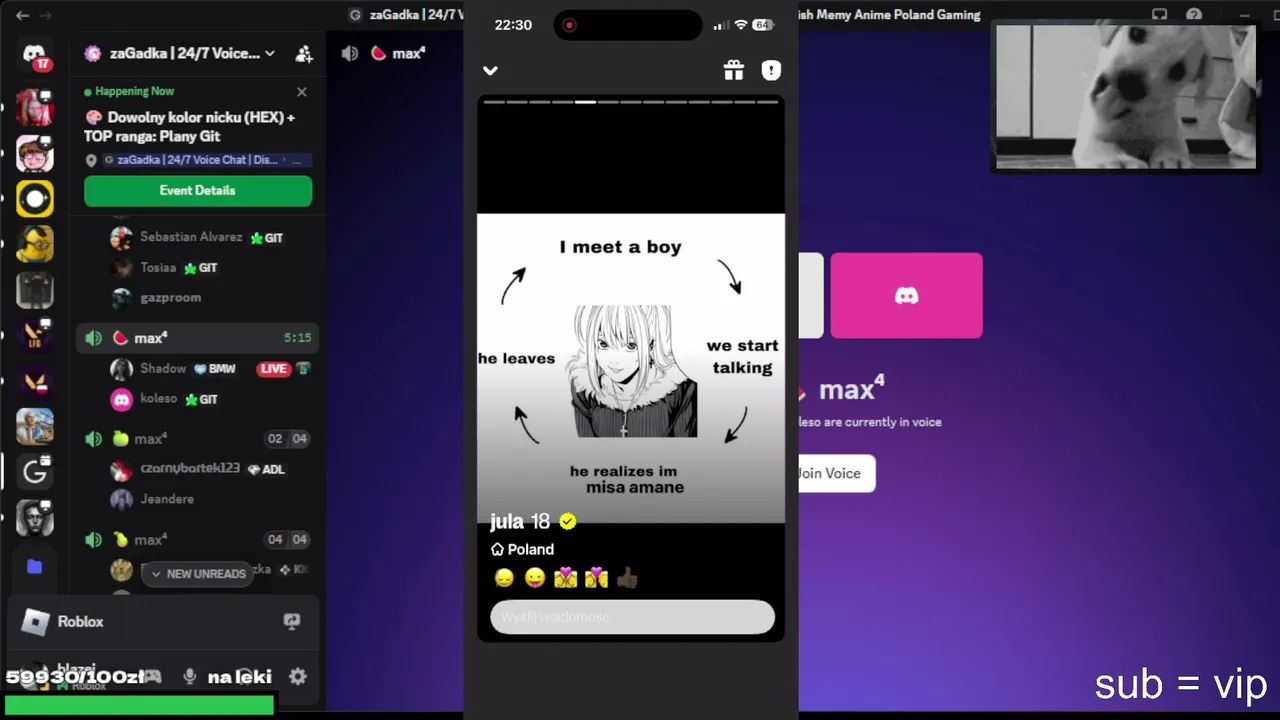Open the blue folder in server list
Screen dimensions: 1280x720
click(35, 567)
